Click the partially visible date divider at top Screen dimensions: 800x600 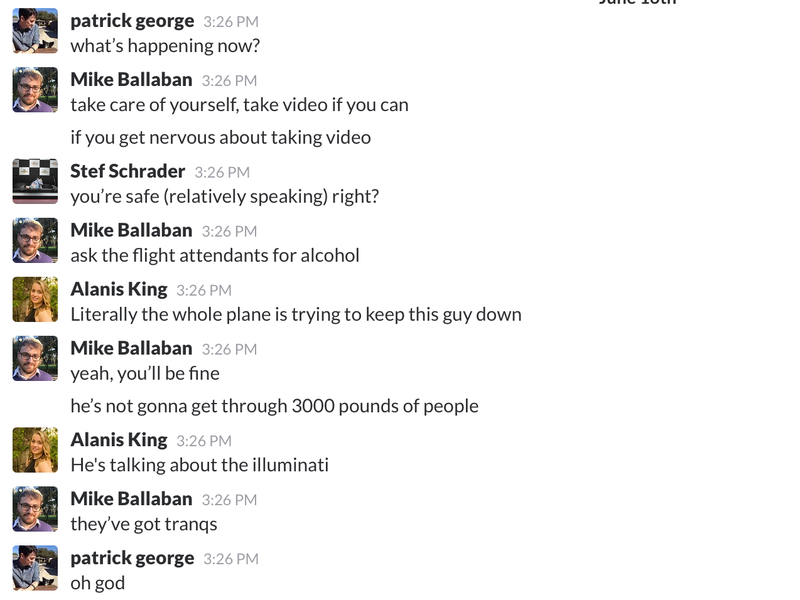[637, 2]
